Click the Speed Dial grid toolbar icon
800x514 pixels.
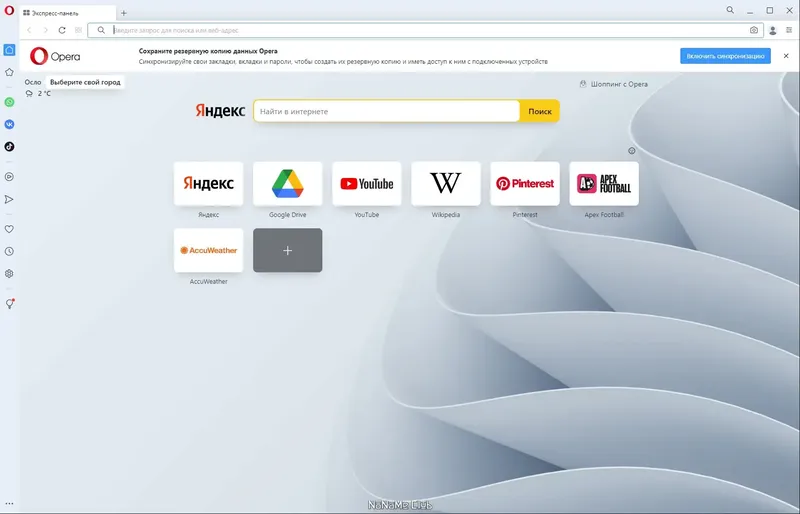[78, 30]
